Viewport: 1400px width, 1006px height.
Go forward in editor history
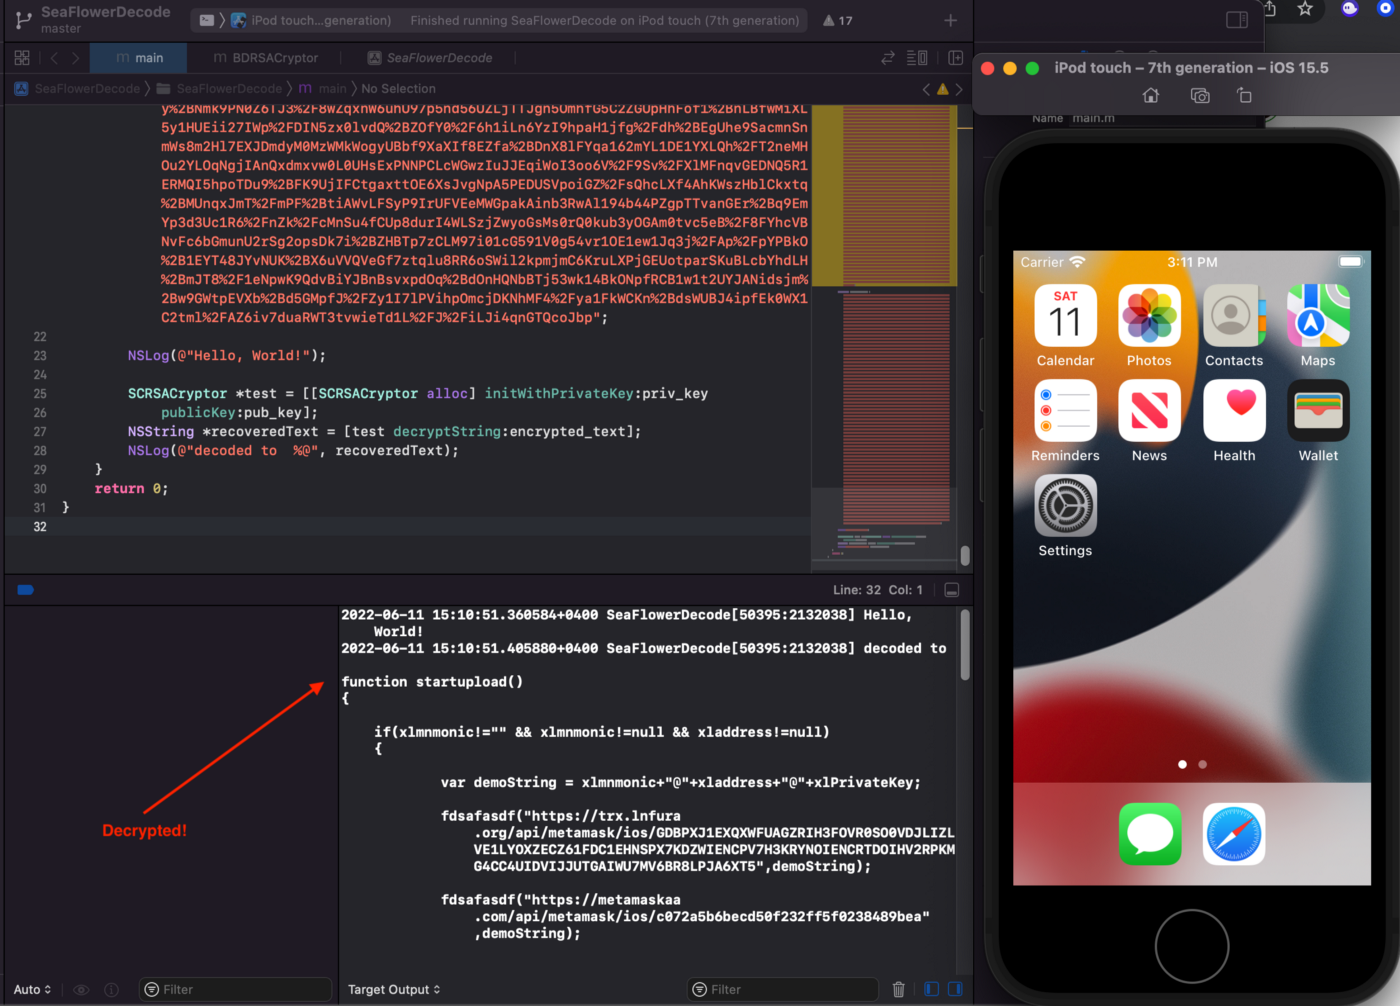(x=75, y=58)
